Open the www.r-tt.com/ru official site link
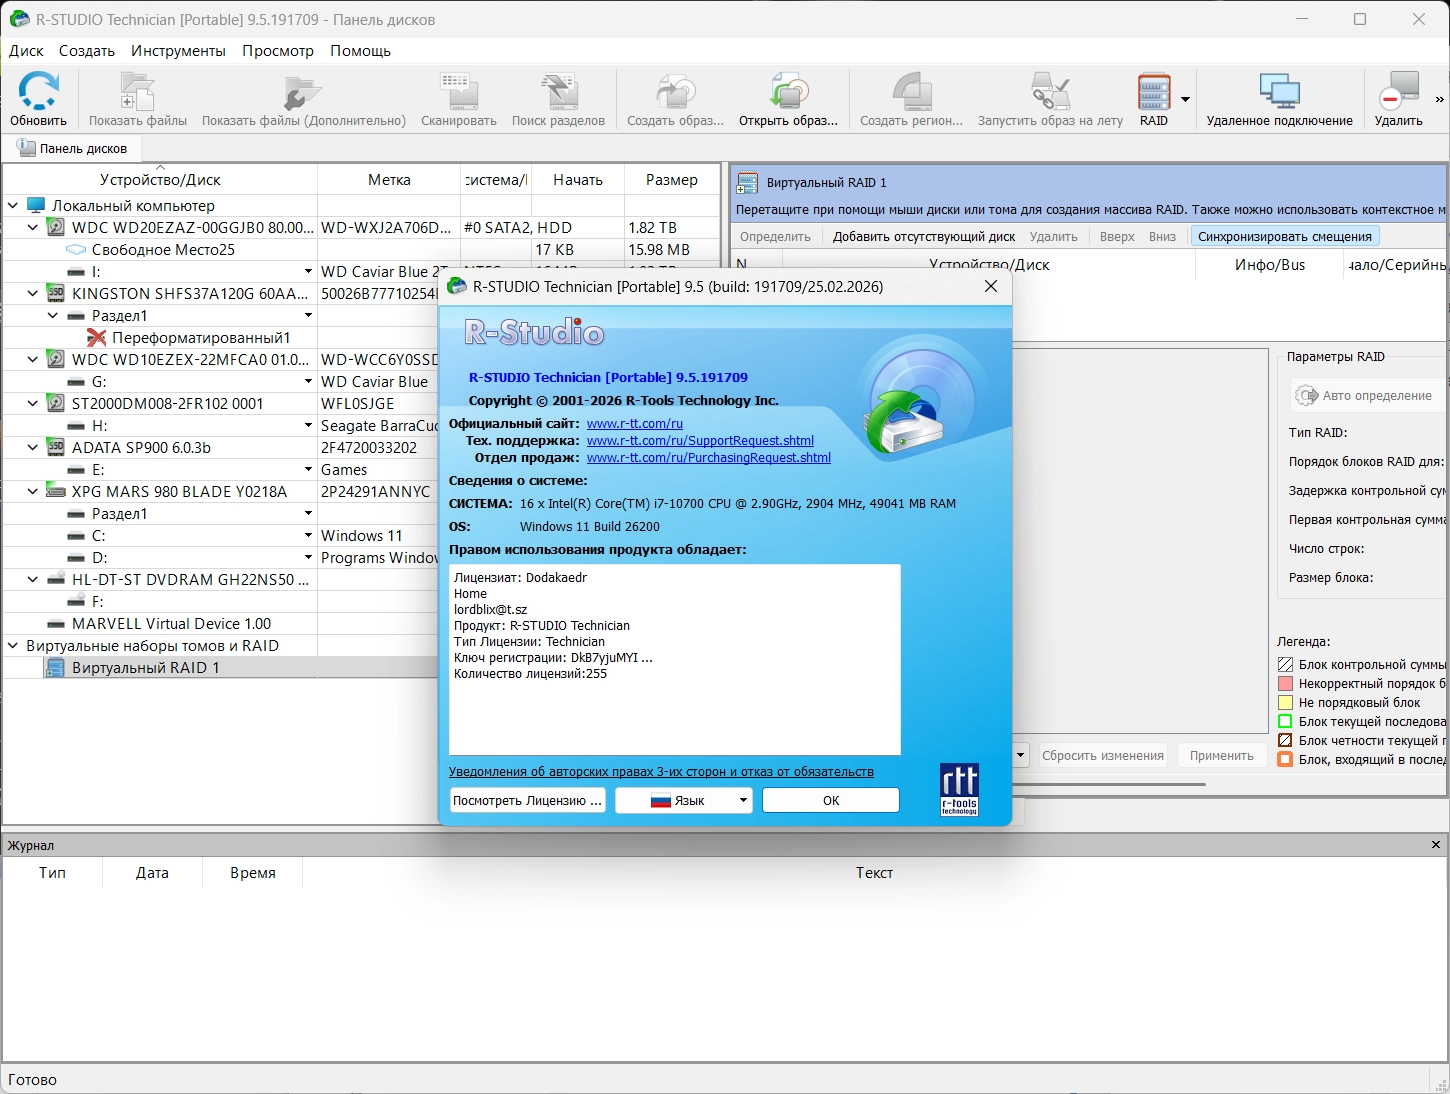Viewport: 1450px width, 1094px height. (x=635, y=423)
